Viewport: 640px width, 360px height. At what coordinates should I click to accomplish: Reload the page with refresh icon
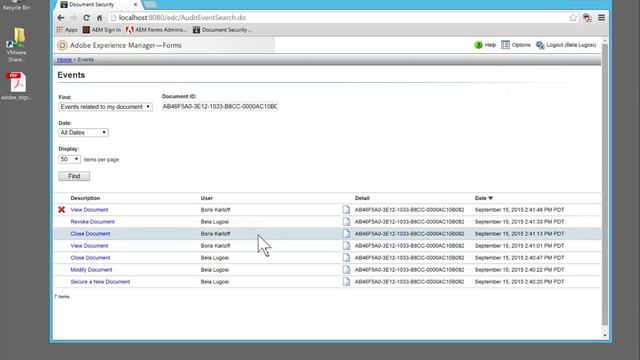pos(86,18)
